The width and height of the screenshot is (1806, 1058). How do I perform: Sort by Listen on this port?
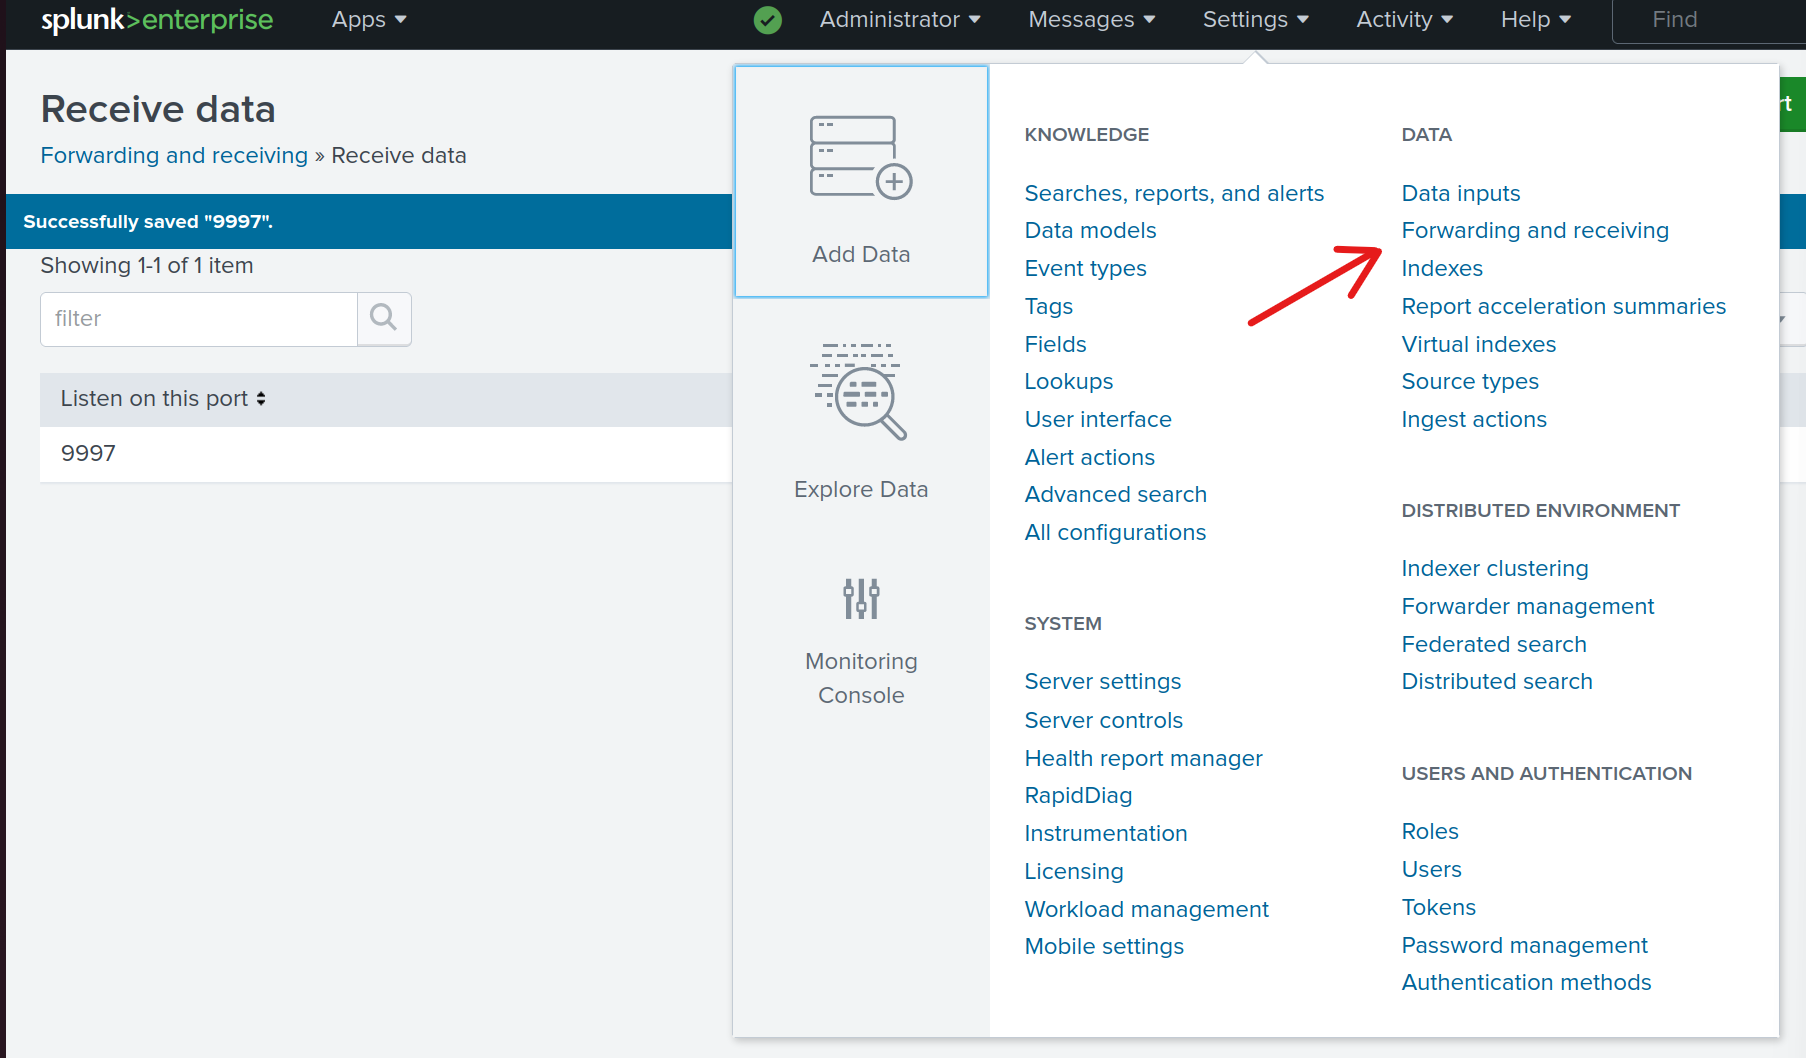[163, 399]
